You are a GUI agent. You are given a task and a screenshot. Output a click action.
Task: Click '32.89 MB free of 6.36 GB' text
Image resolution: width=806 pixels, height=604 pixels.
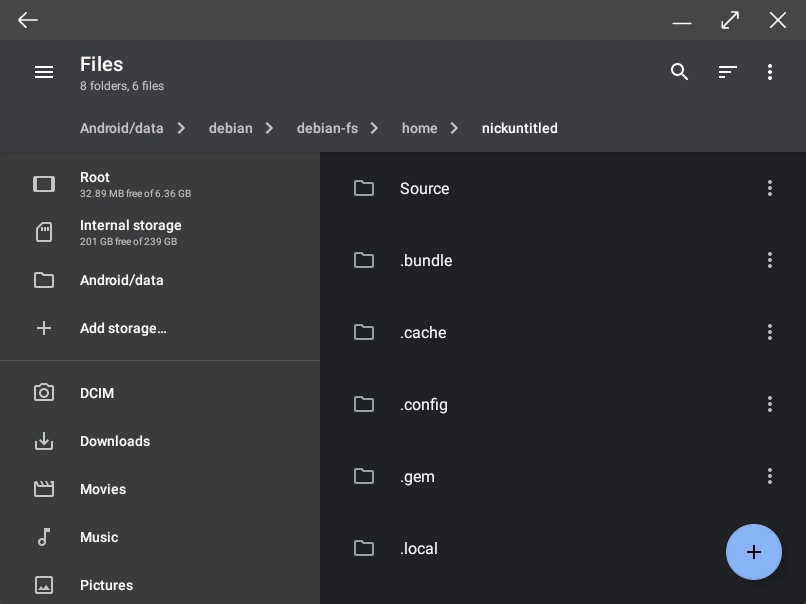pos(135,194)
